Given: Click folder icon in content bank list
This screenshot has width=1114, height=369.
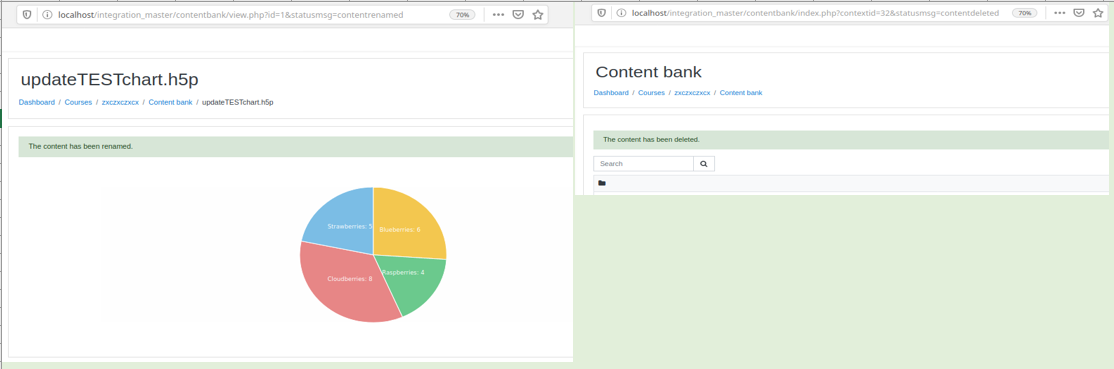Looking at the screenshot, I should [x=602, y=183].
